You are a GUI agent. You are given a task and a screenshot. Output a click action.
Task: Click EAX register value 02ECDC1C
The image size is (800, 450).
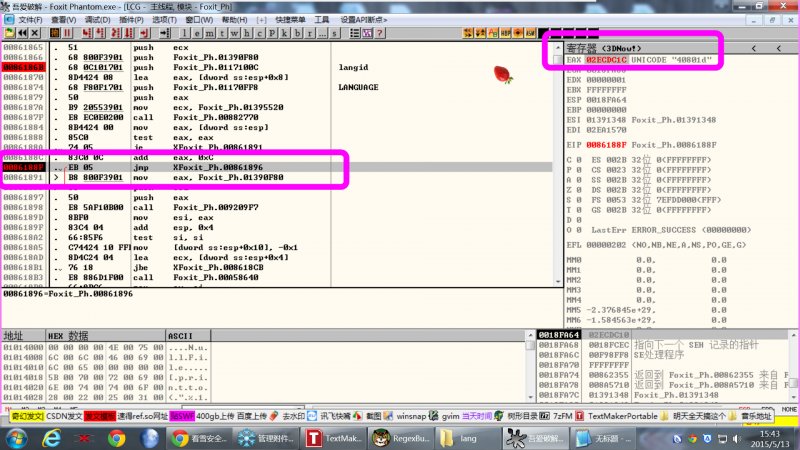pos(606,60)
